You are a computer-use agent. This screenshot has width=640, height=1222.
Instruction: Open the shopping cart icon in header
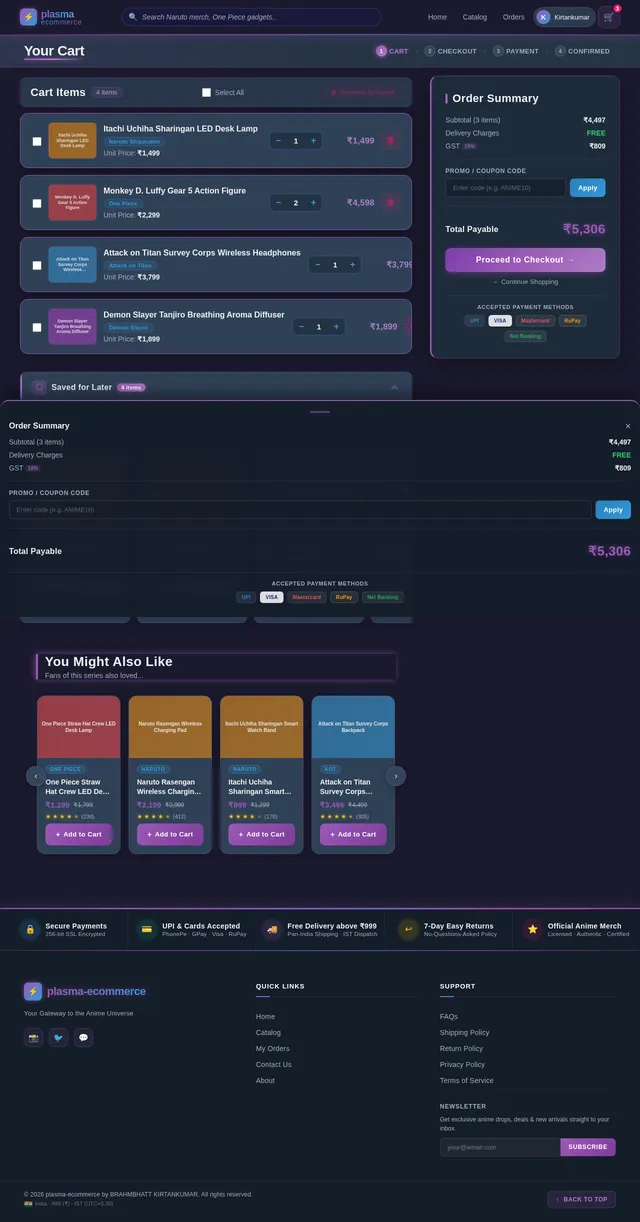point(608,17)
